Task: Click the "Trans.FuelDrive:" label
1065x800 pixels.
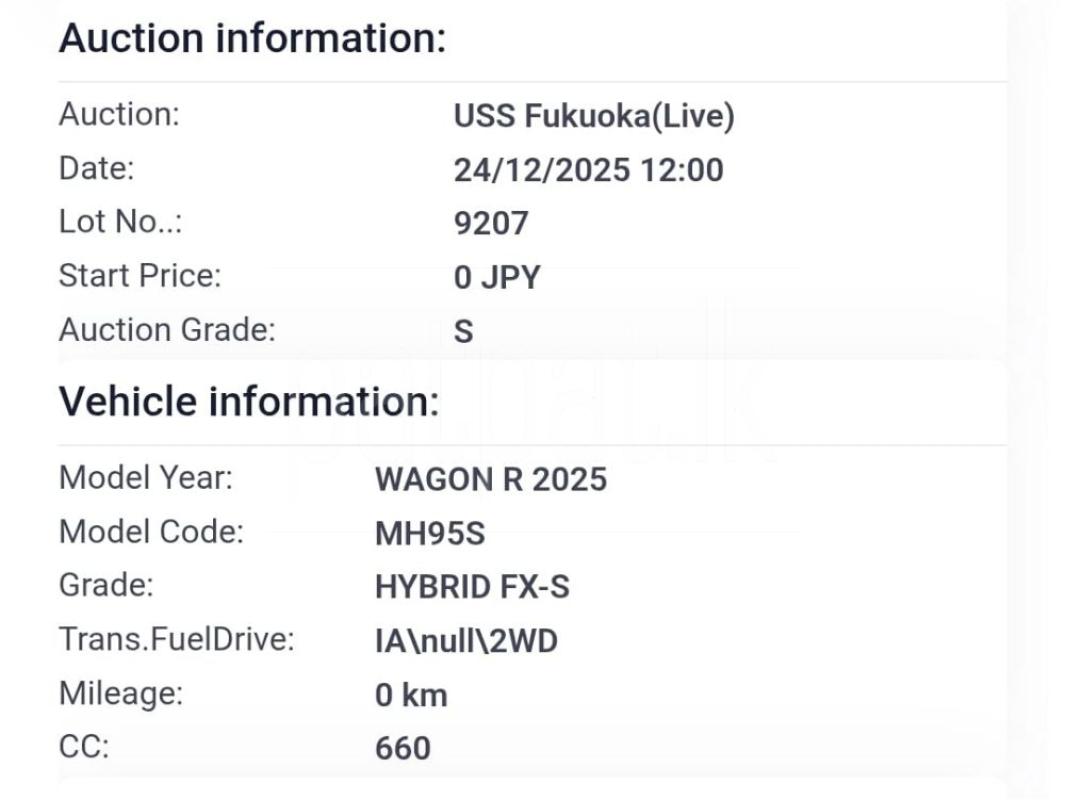Action: pos(177,639)
